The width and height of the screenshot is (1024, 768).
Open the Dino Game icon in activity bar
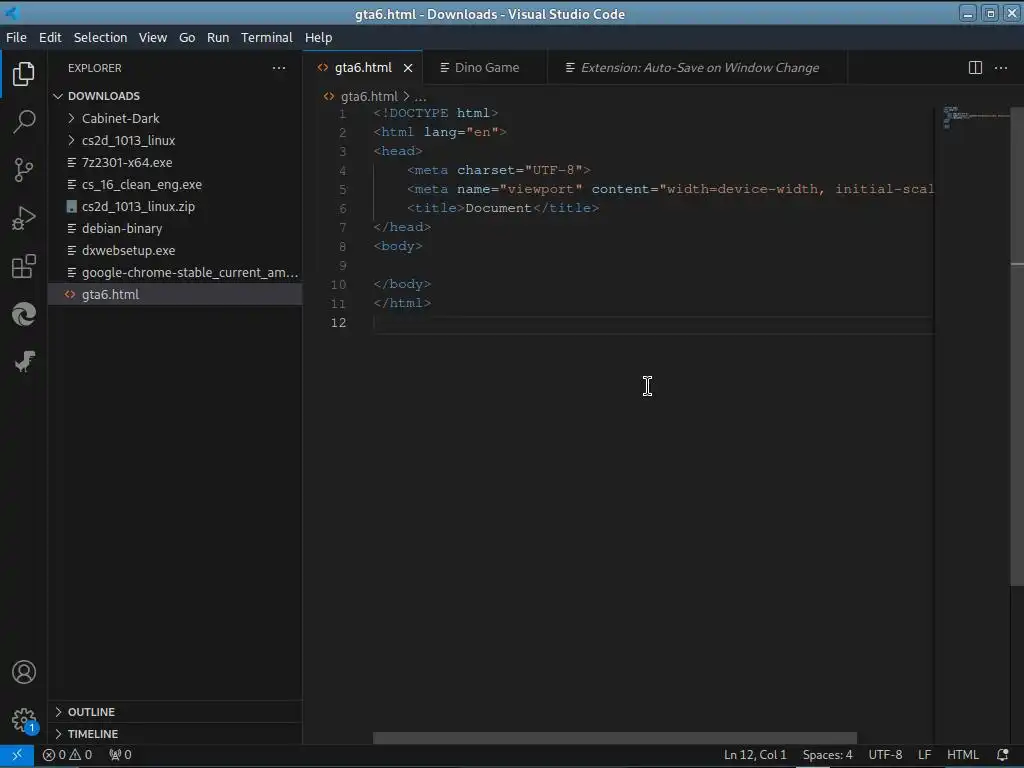coord(24,361)
